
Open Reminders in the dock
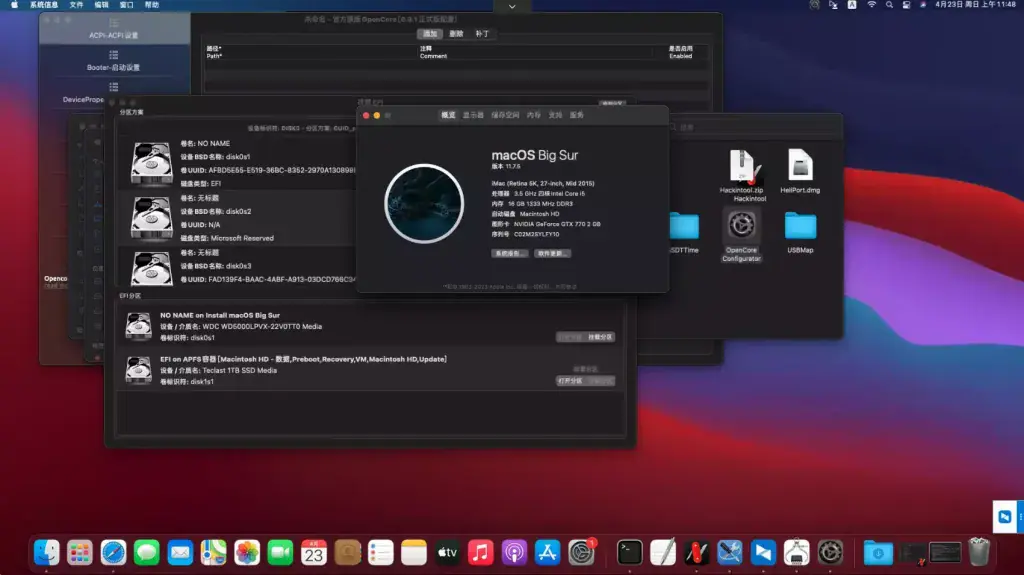(380, 553)
